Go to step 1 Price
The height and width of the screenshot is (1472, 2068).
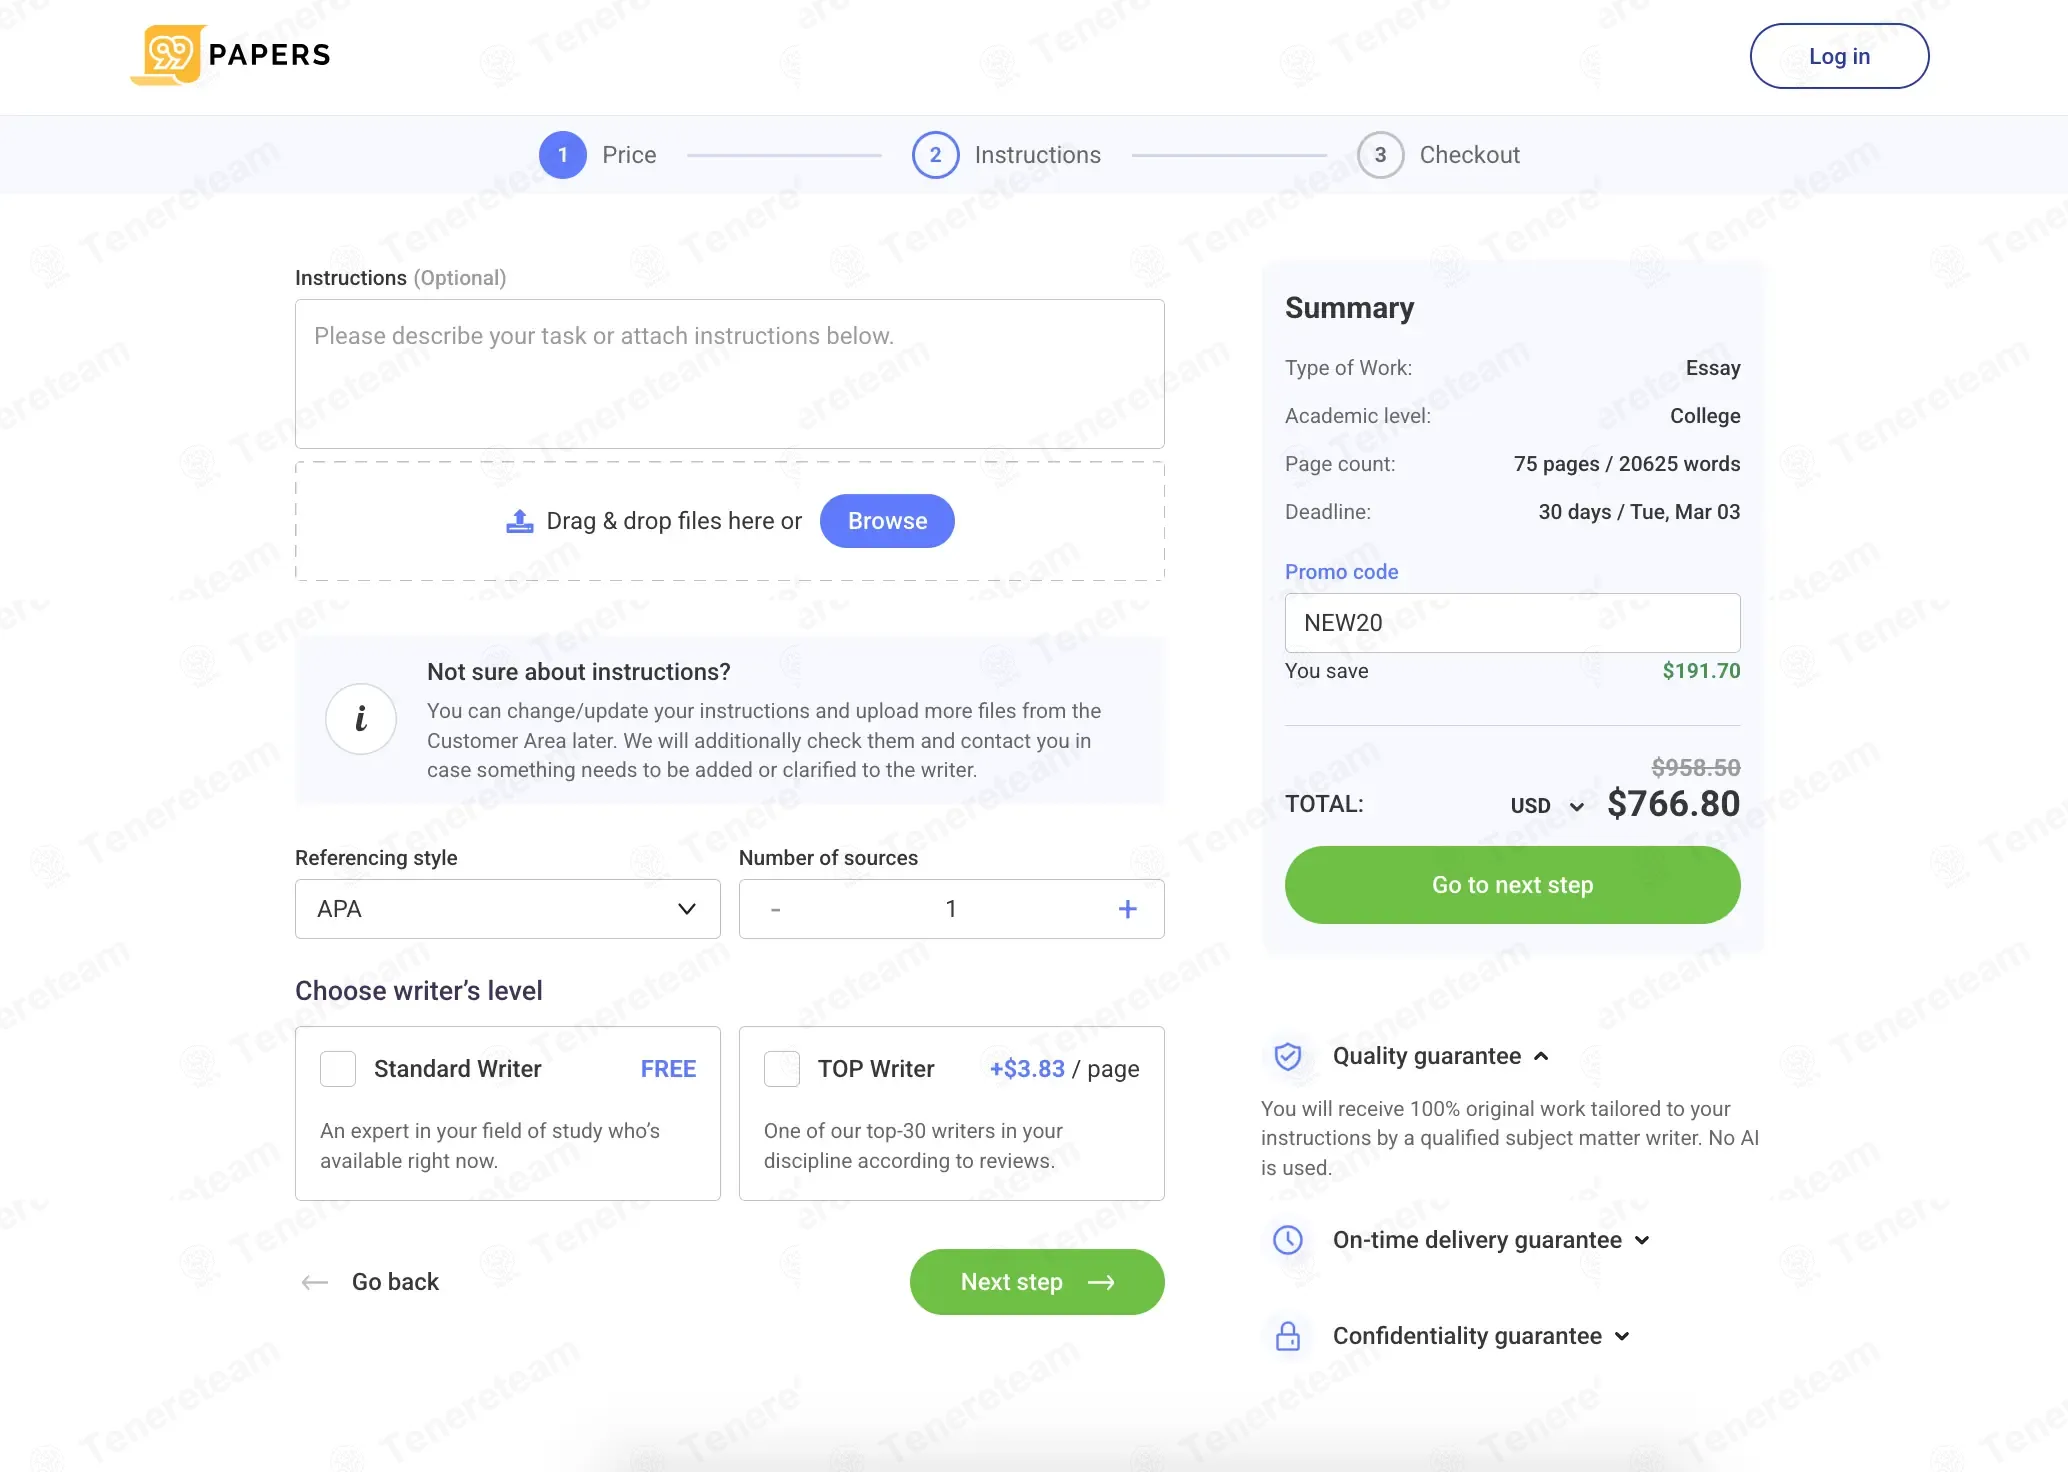tap(598, 155)
